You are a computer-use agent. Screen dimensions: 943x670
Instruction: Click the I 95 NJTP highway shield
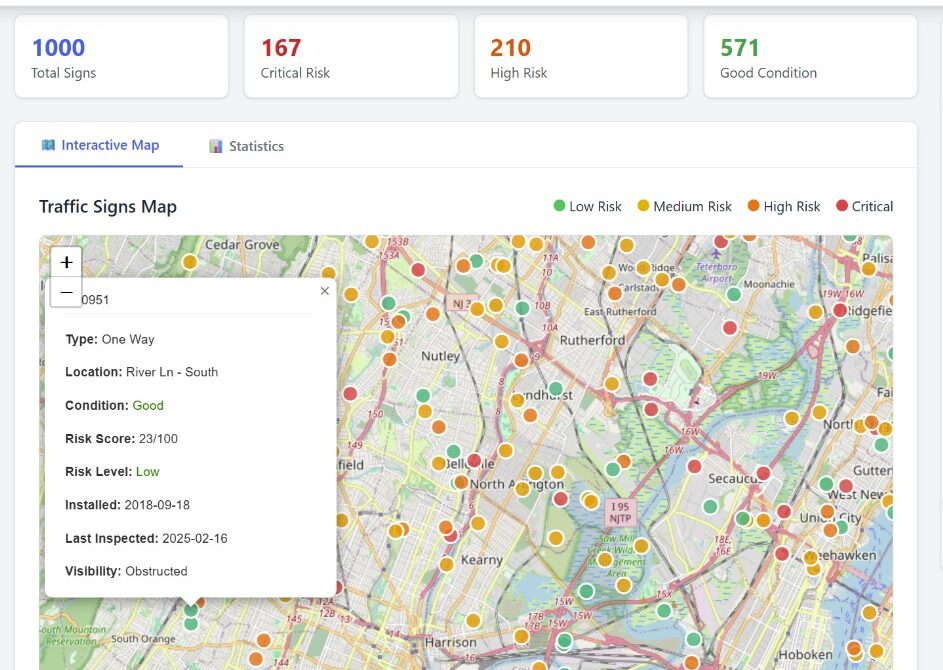(x=620, y=514)
